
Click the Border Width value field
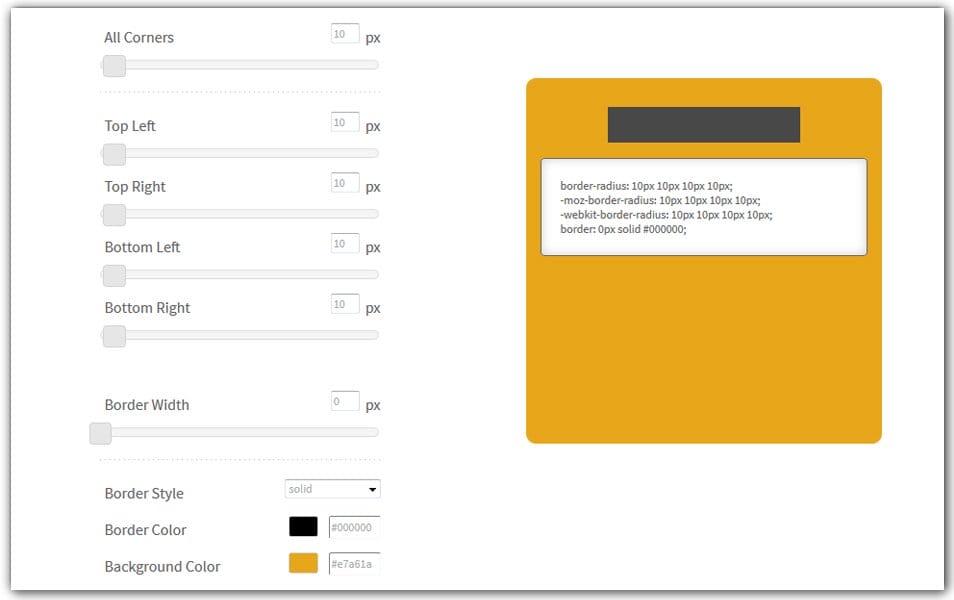(x=344, y=400)
